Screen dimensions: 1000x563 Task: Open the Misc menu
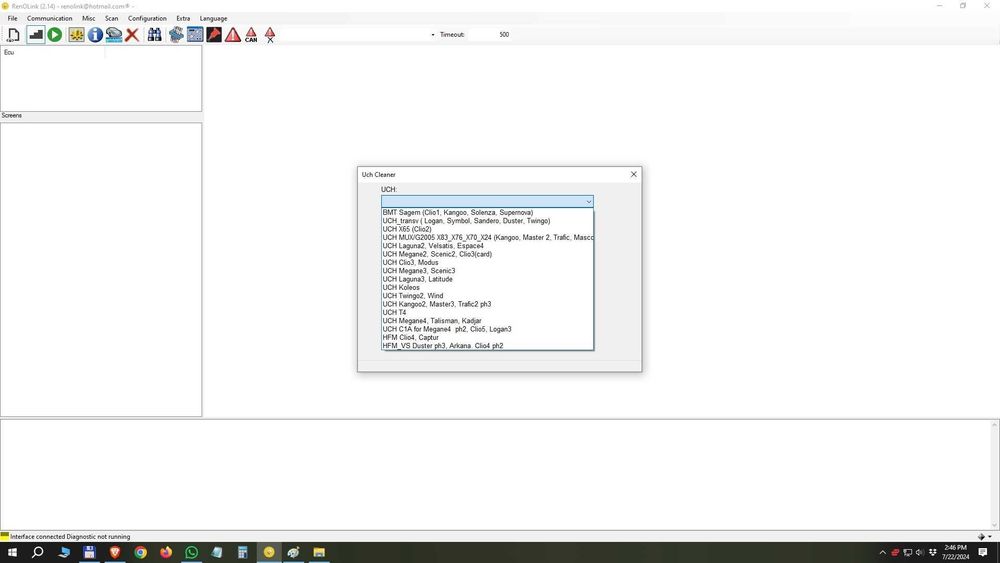click(89, 18)
